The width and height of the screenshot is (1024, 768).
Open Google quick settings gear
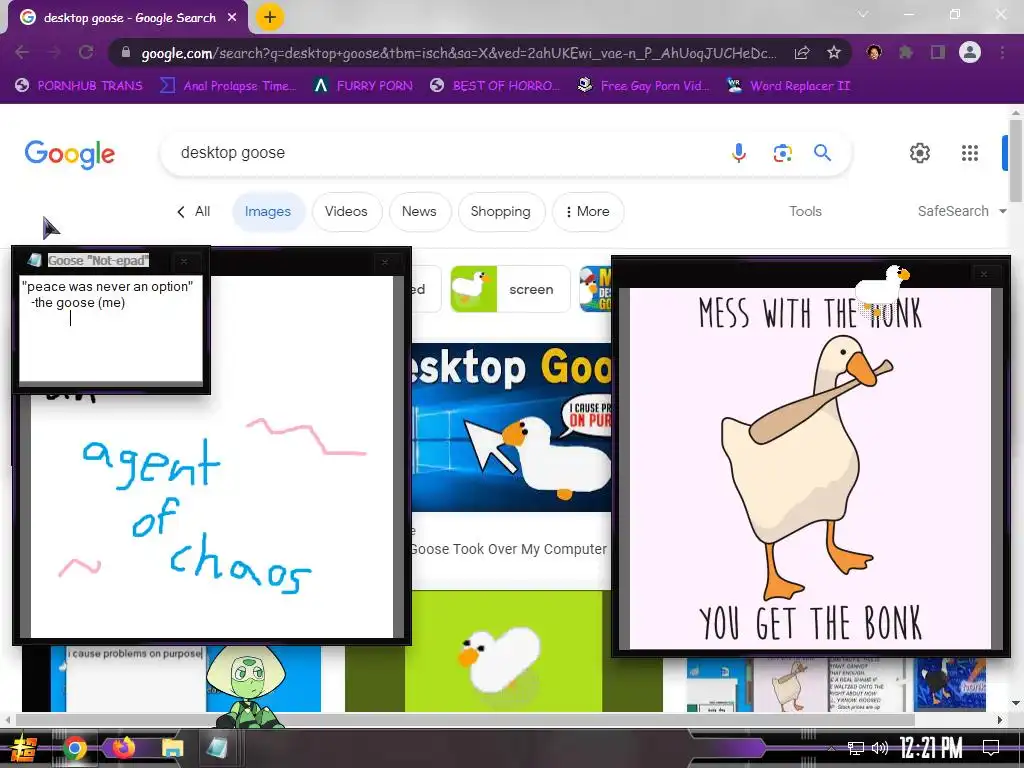[x=920, y=153]
